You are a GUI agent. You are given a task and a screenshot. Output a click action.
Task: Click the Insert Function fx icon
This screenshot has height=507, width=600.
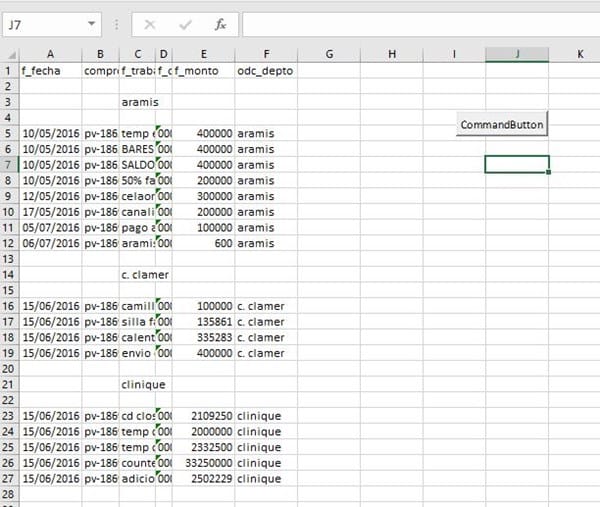220,24
